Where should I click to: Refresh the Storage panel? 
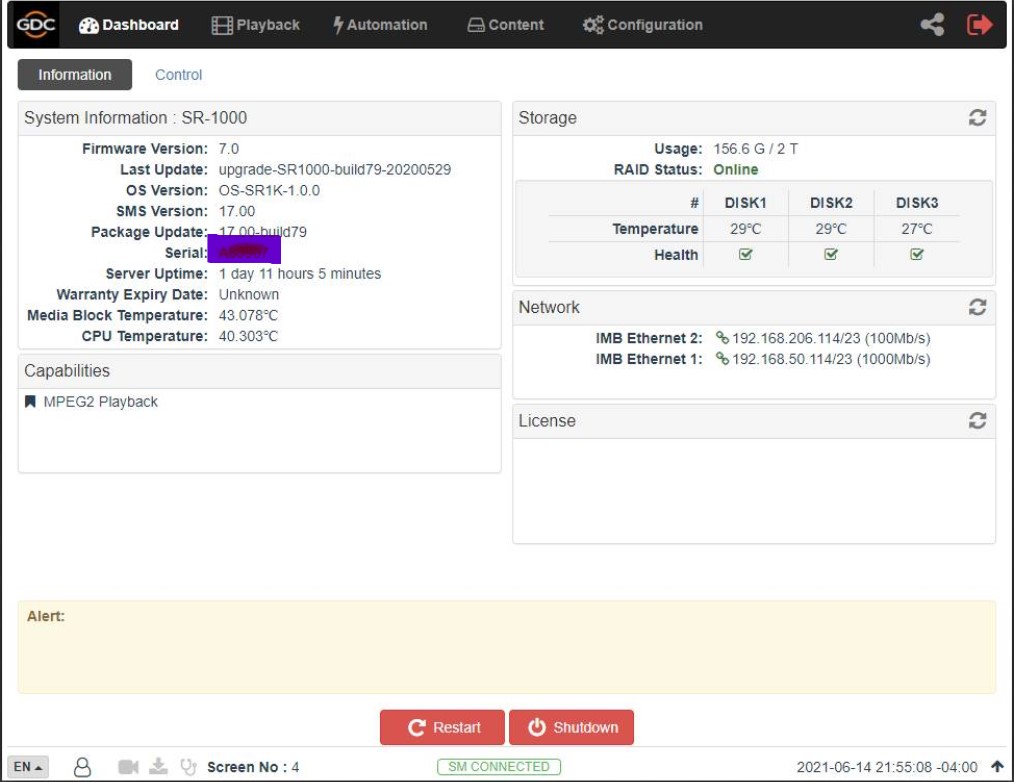tap(977, 118)
